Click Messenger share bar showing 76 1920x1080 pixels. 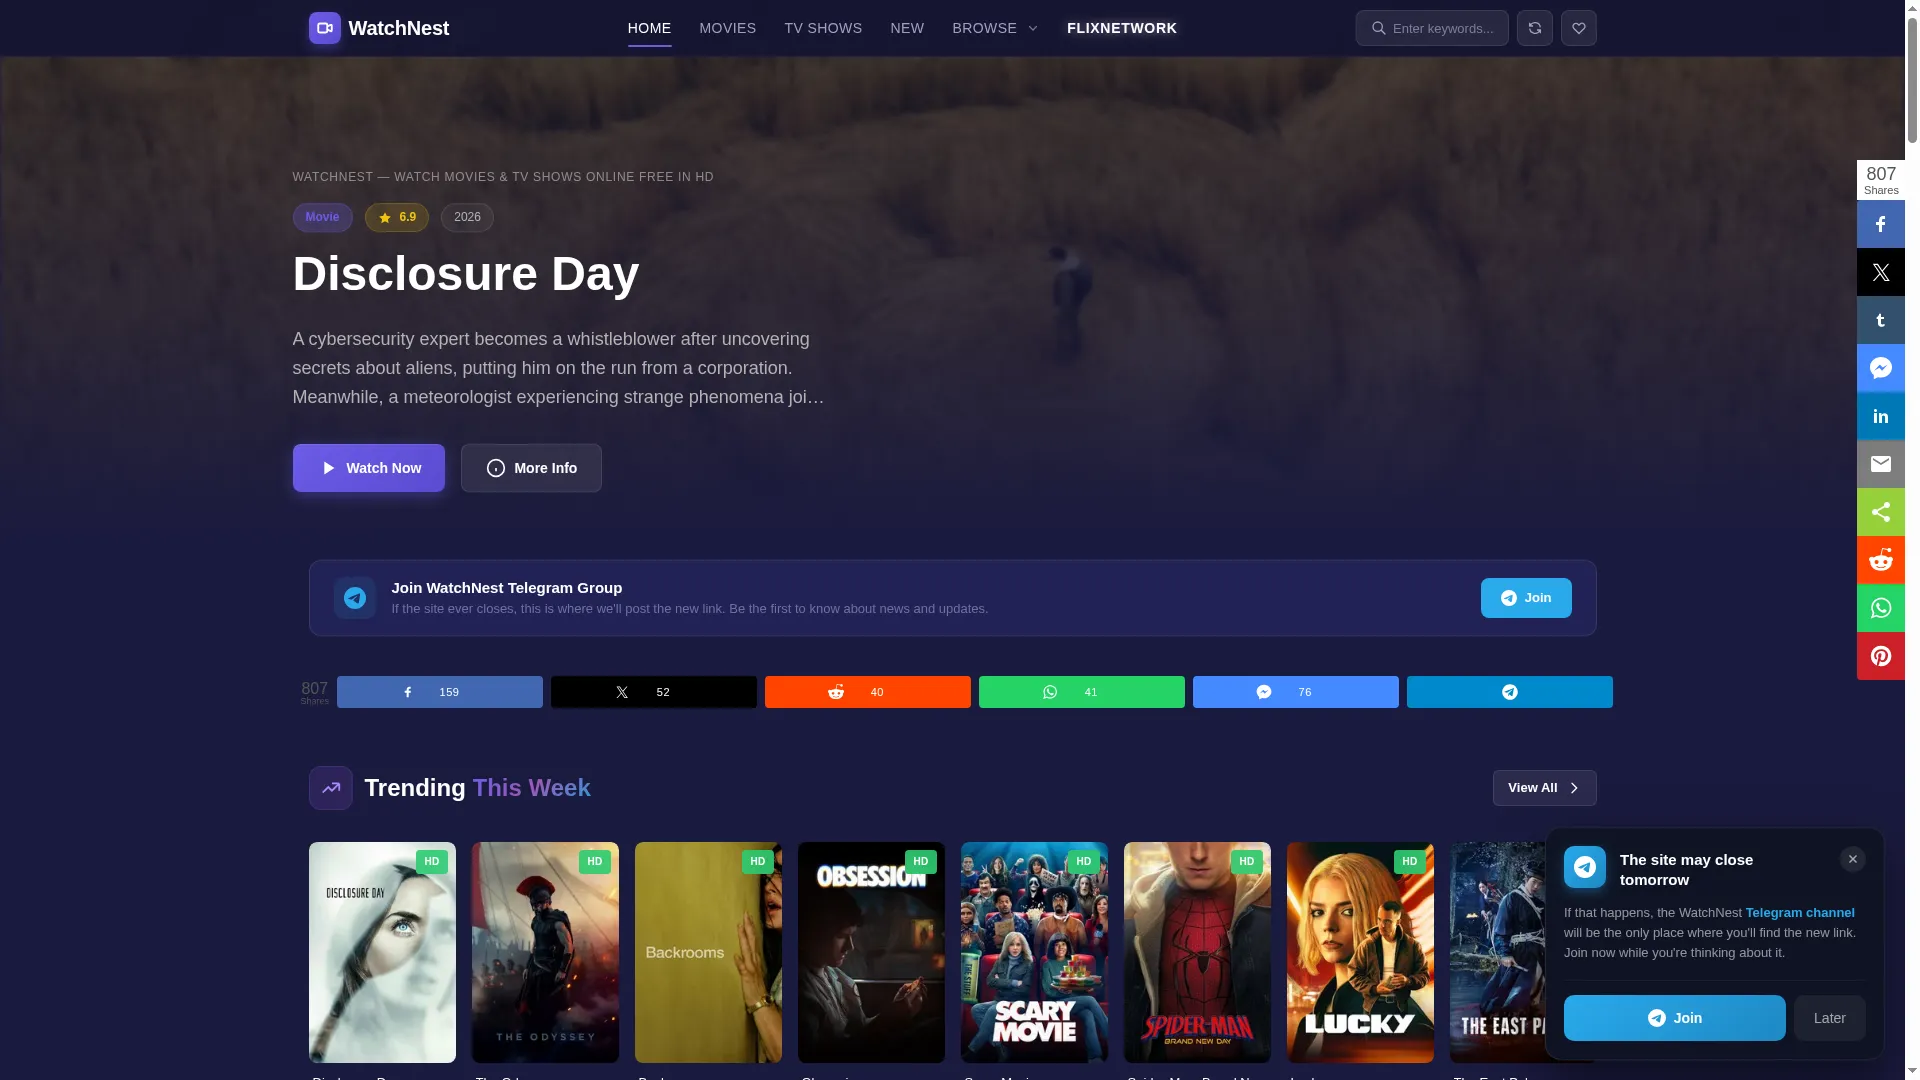(1295, 692)
